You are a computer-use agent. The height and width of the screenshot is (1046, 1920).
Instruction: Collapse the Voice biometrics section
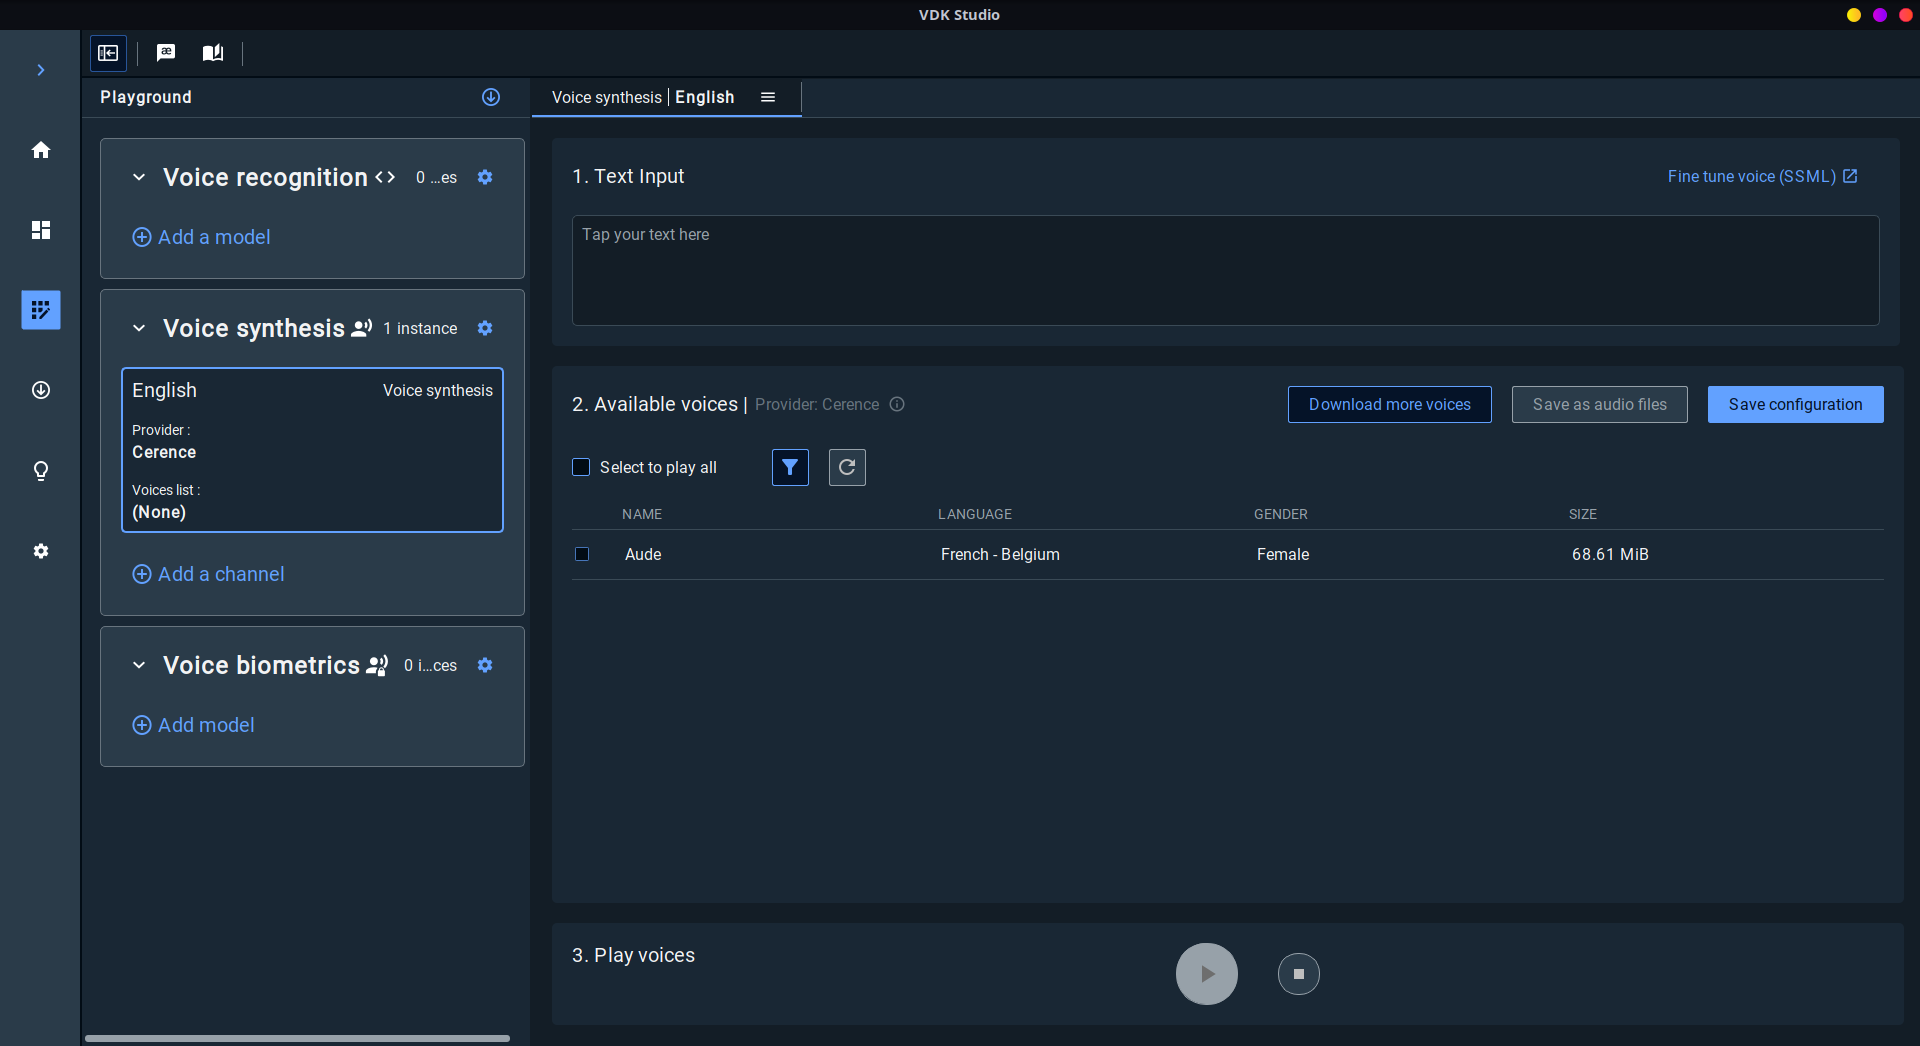coord(139,666)
